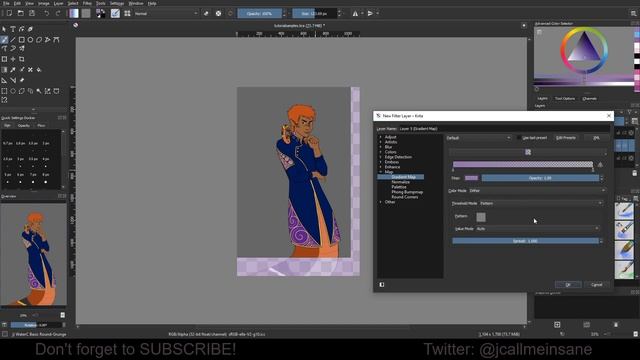This screenshot has height=360, width=640.
Task: Select the Phong Bumpmap filter
Action: coord(407,192)
